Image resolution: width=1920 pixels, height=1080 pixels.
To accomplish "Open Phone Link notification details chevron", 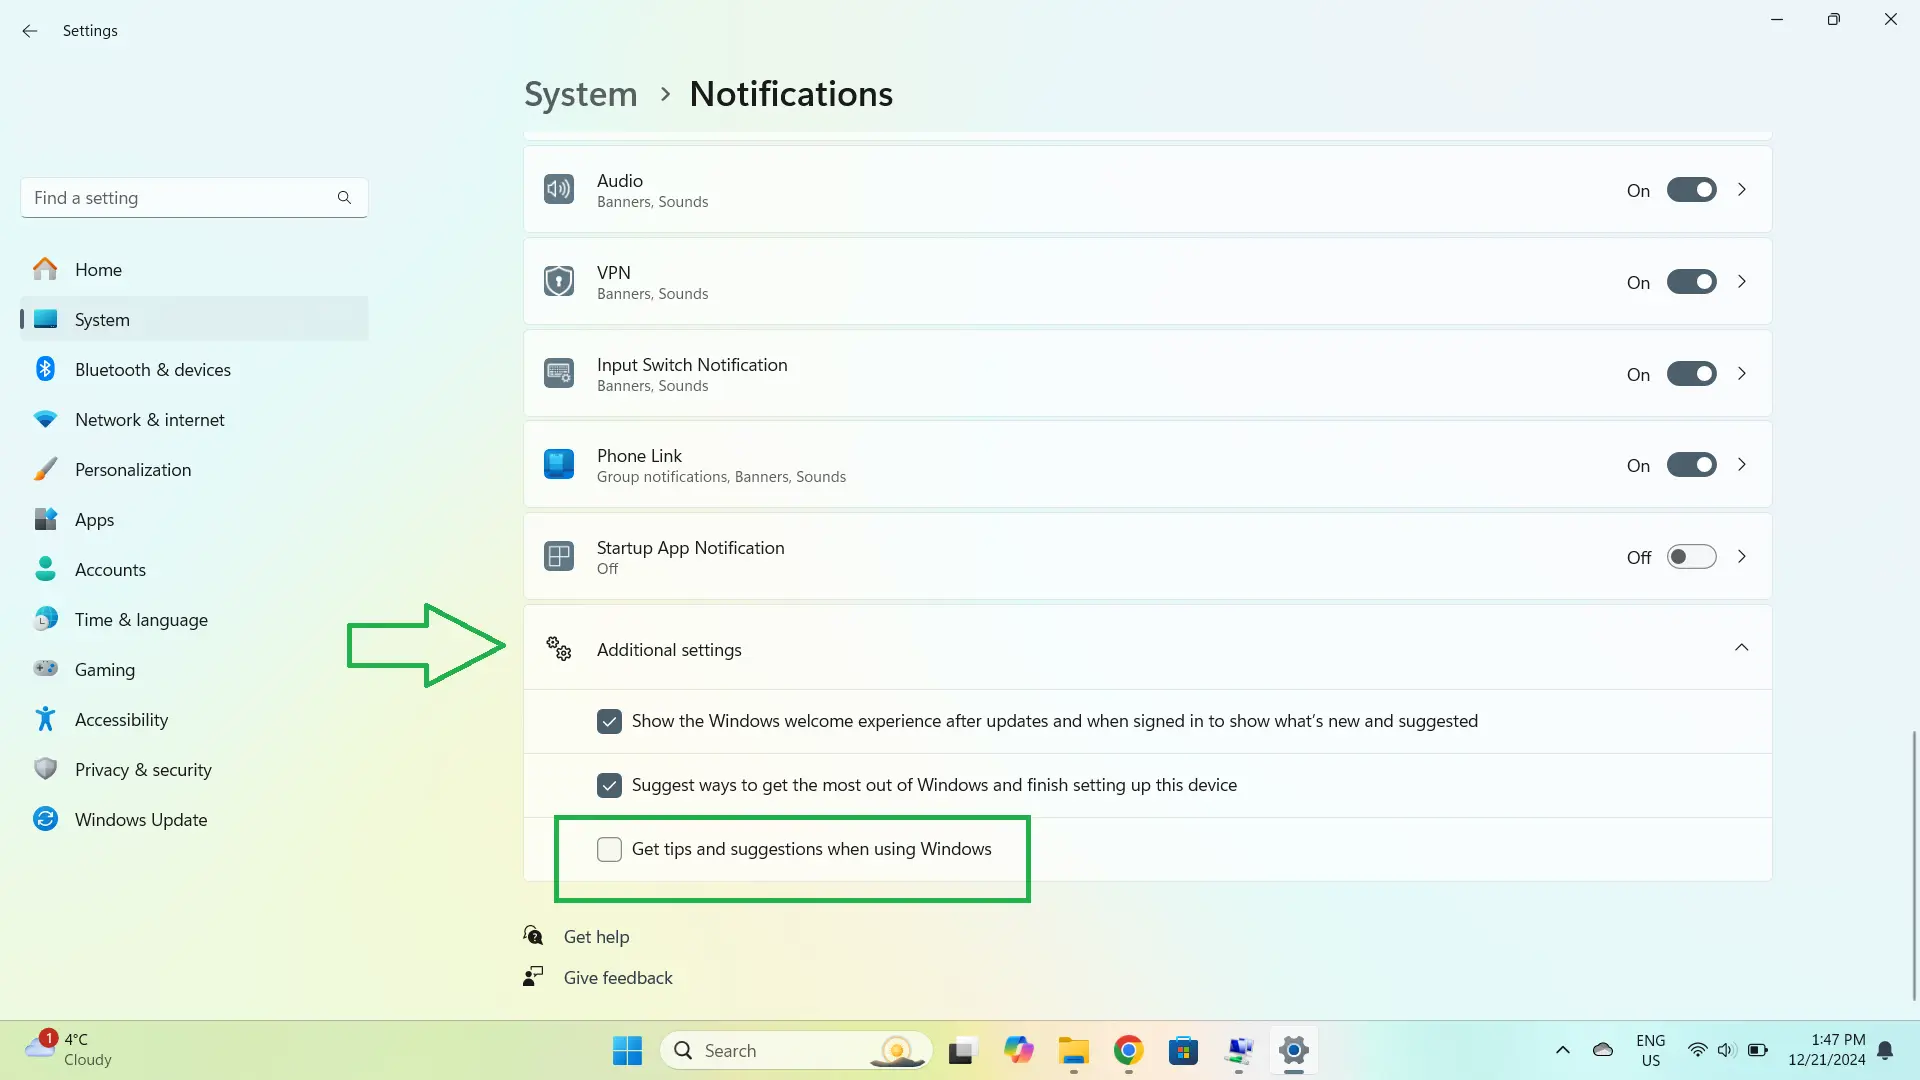I will click(x=1741, y=465).
